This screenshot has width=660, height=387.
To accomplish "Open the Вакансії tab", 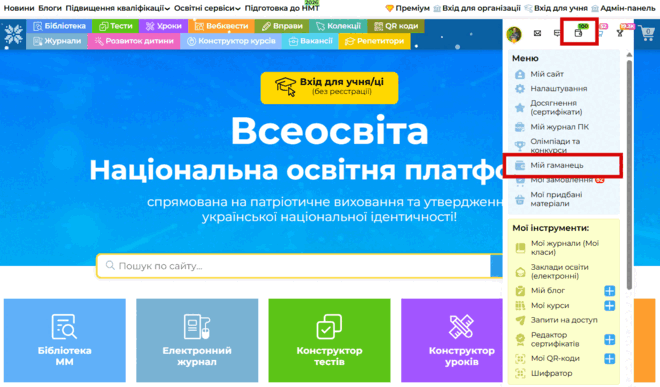I will point(310,41).
